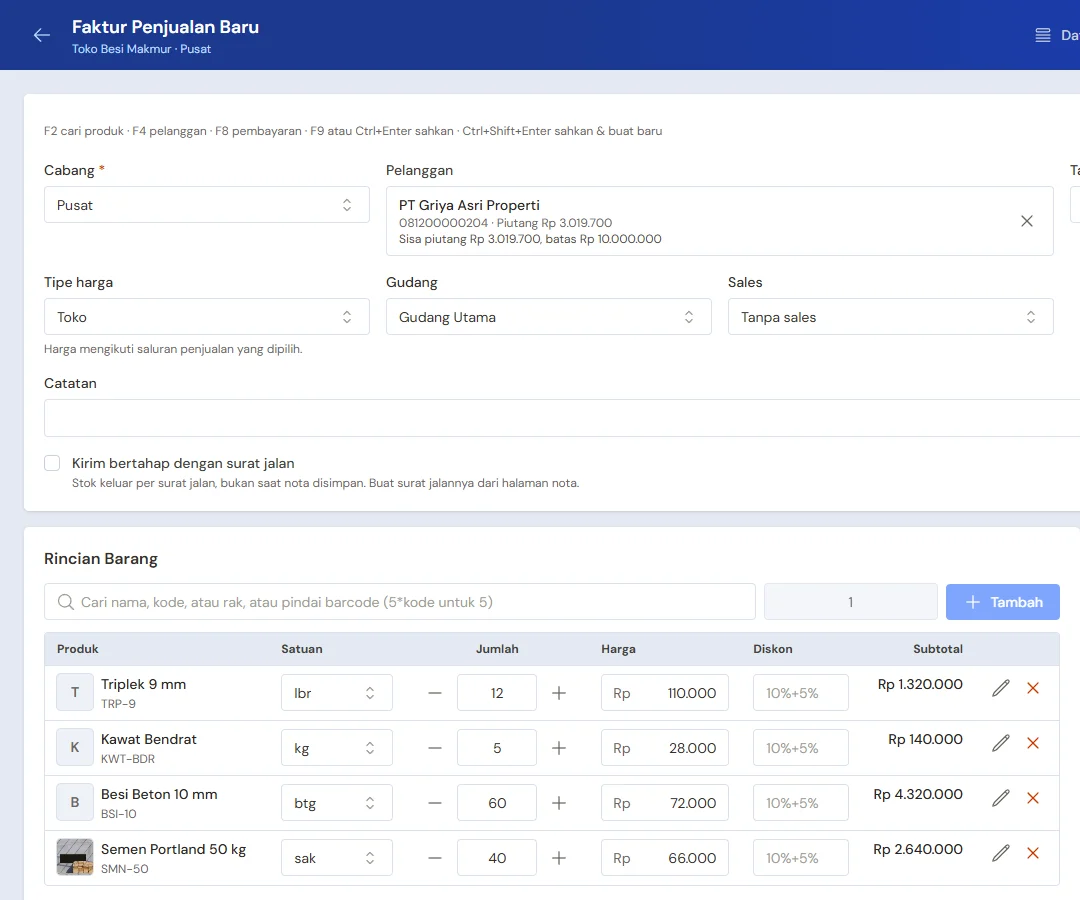The height and width of the screenshot is (900, 1080).
Task: Click the Rp 4.320.000 subtotal value
Action: pos(918,795)
